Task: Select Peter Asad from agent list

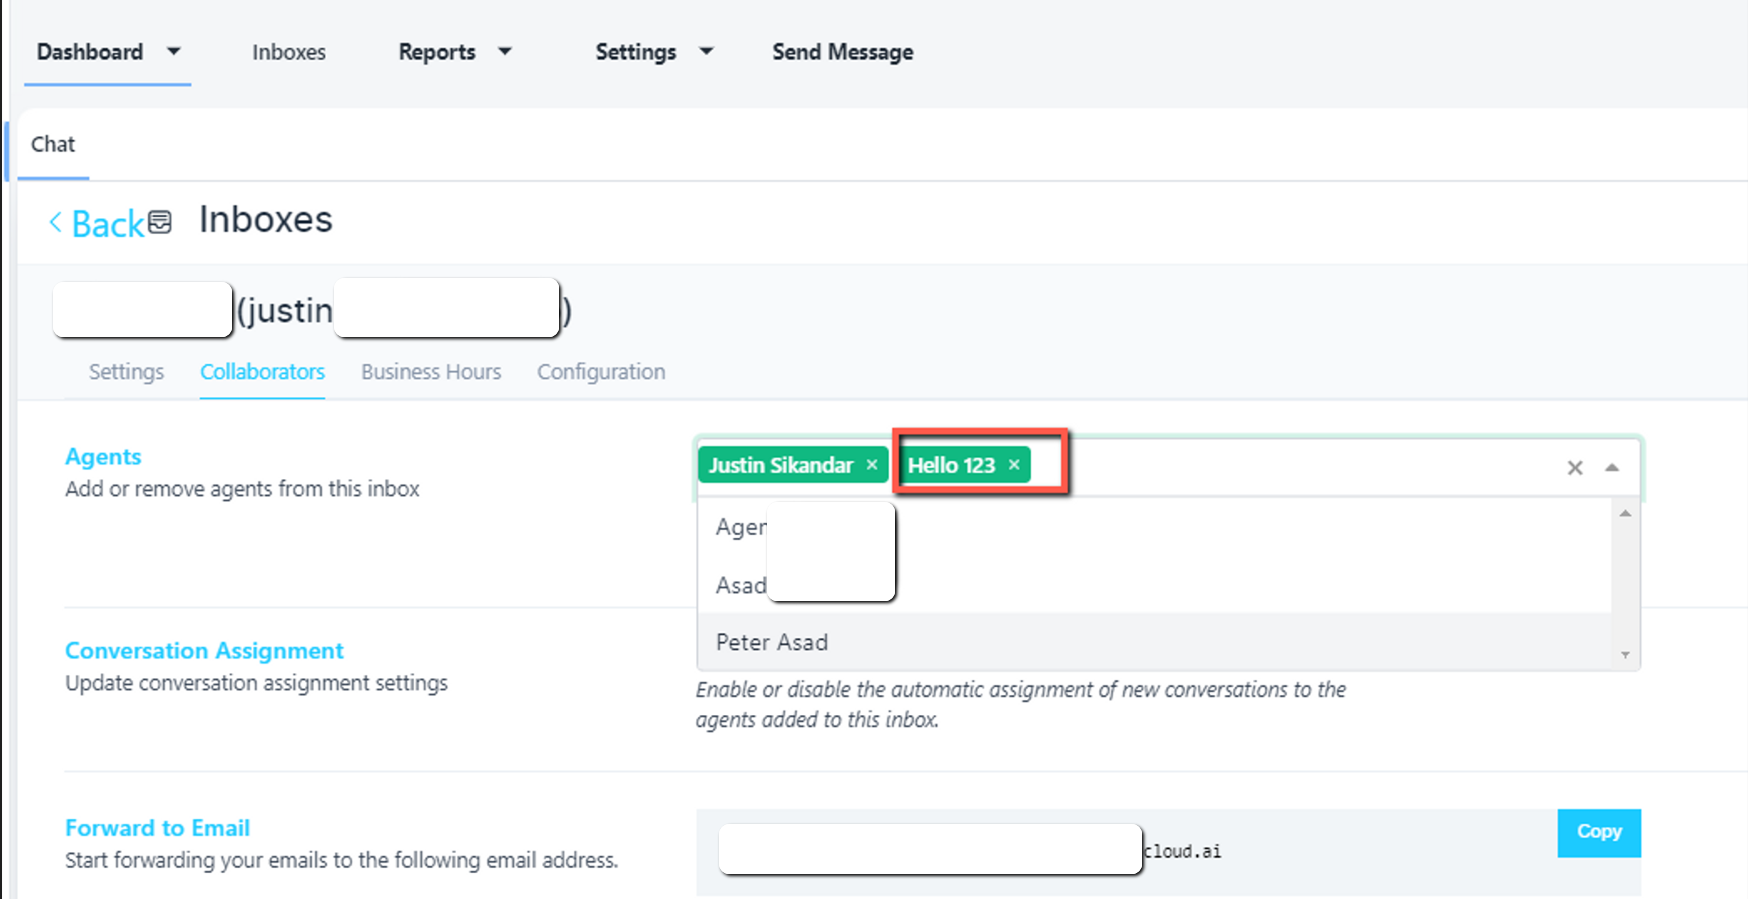Action: (x=772, y=642)
